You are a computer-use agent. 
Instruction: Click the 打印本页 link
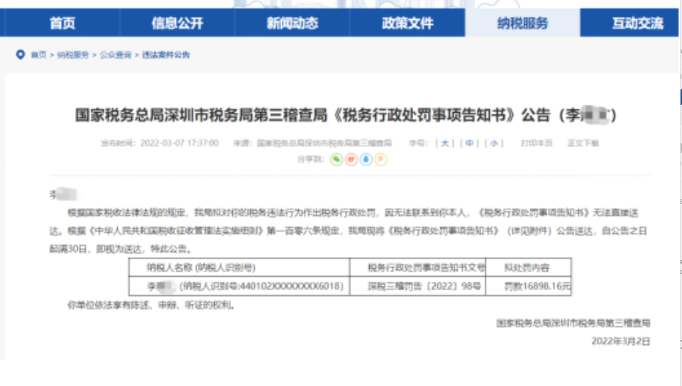[x=537, y=143]
